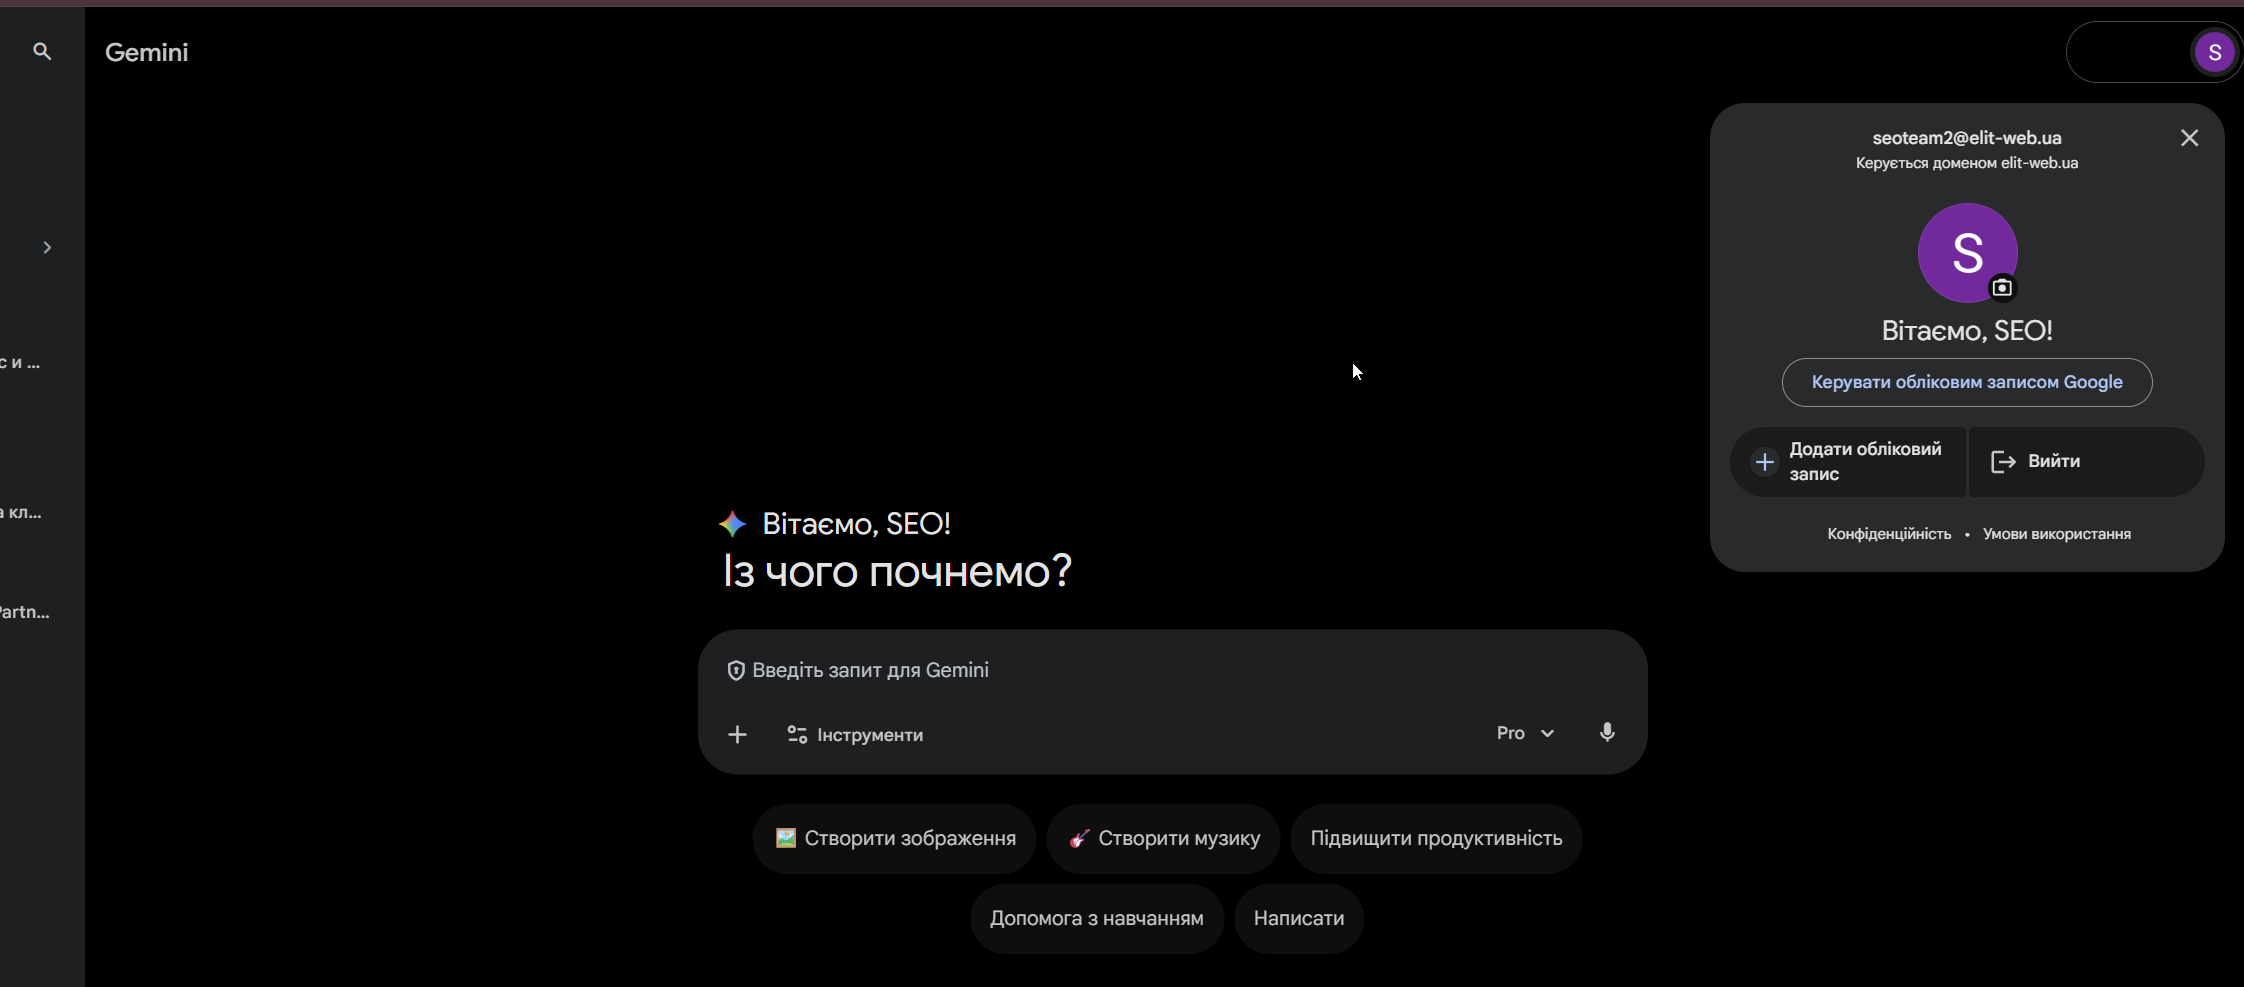Open Керувати обліковим записом Google

pyautogui.click(x=1966, y=382)
